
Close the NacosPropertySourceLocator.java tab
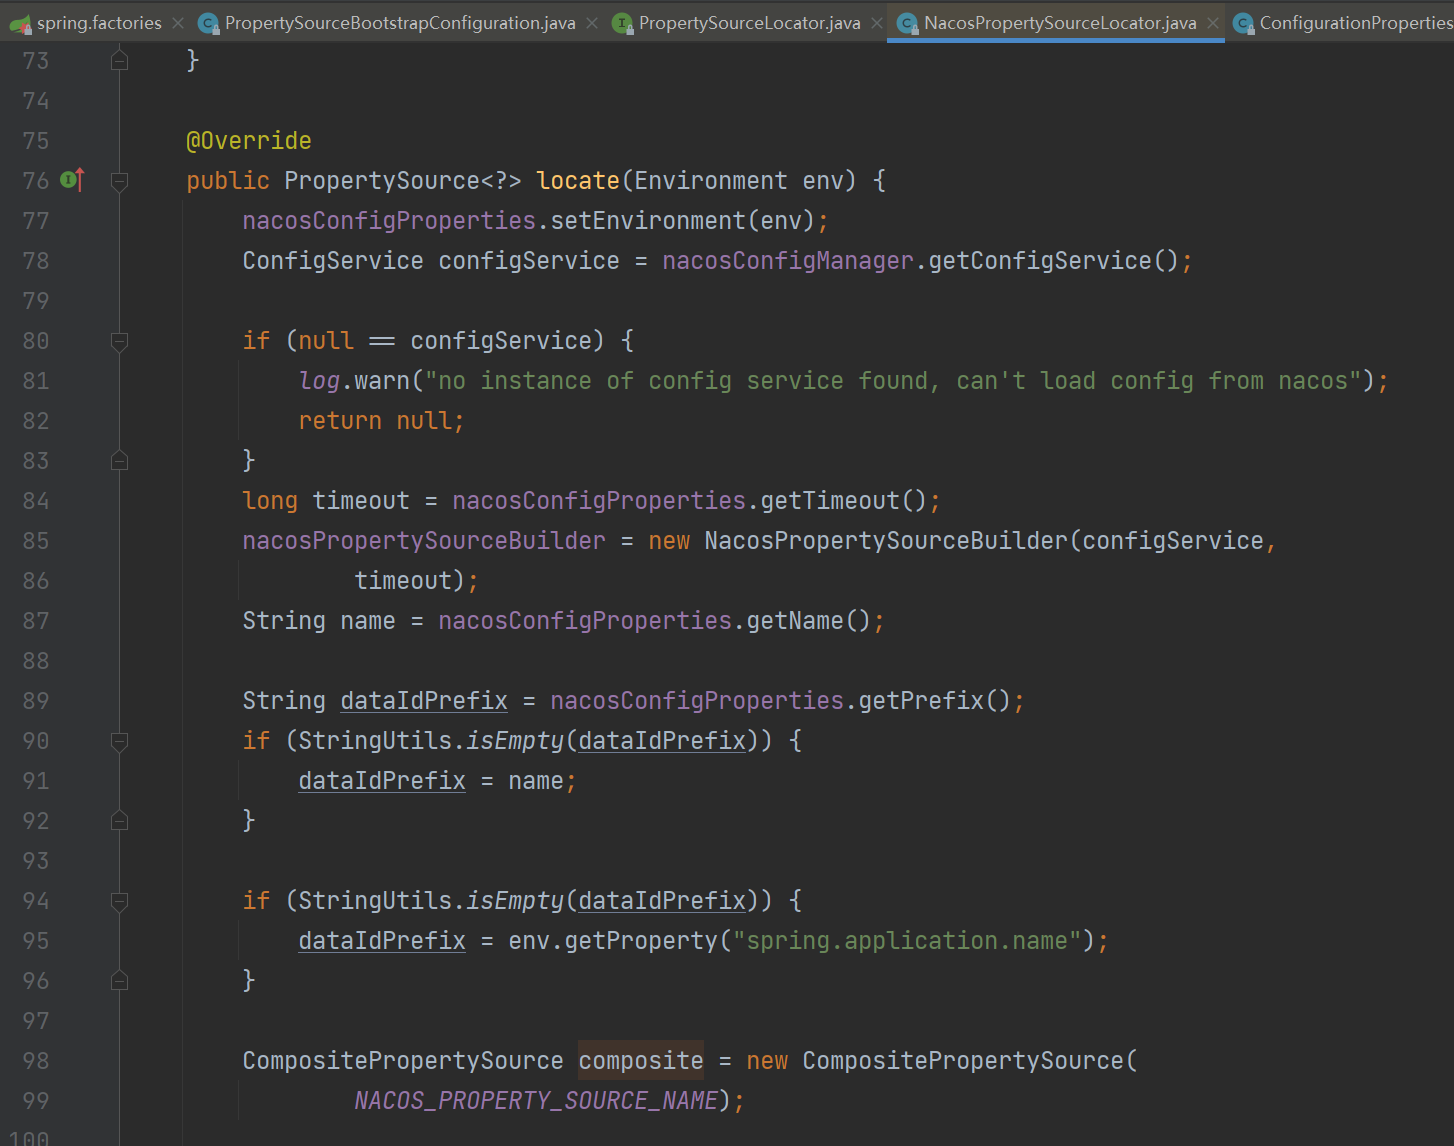(x=1213, y=23)
